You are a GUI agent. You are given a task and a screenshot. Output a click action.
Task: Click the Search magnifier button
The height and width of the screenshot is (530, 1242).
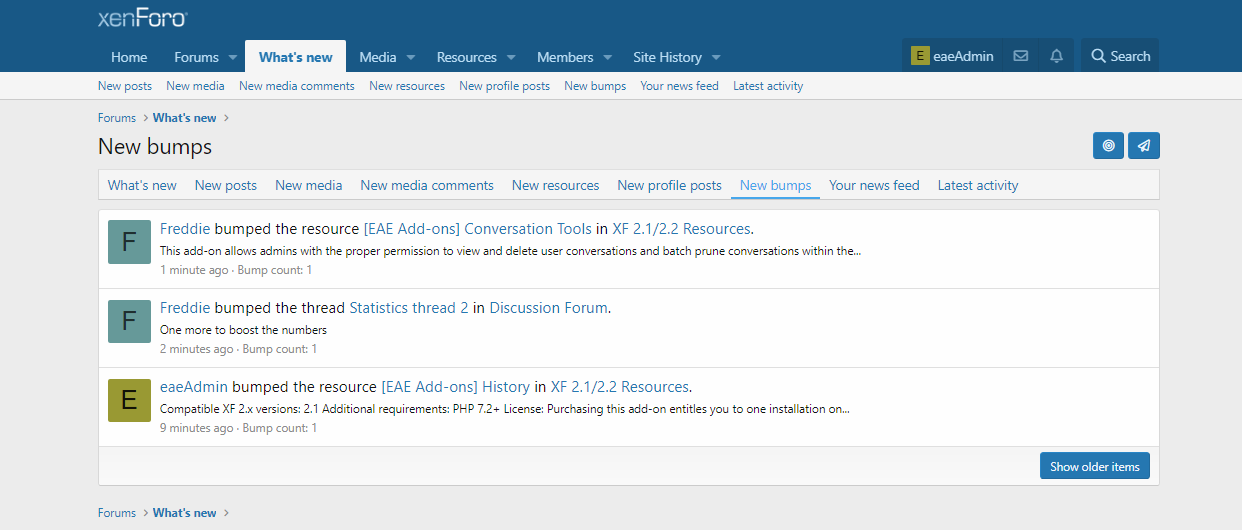(x=1120, y=56)
